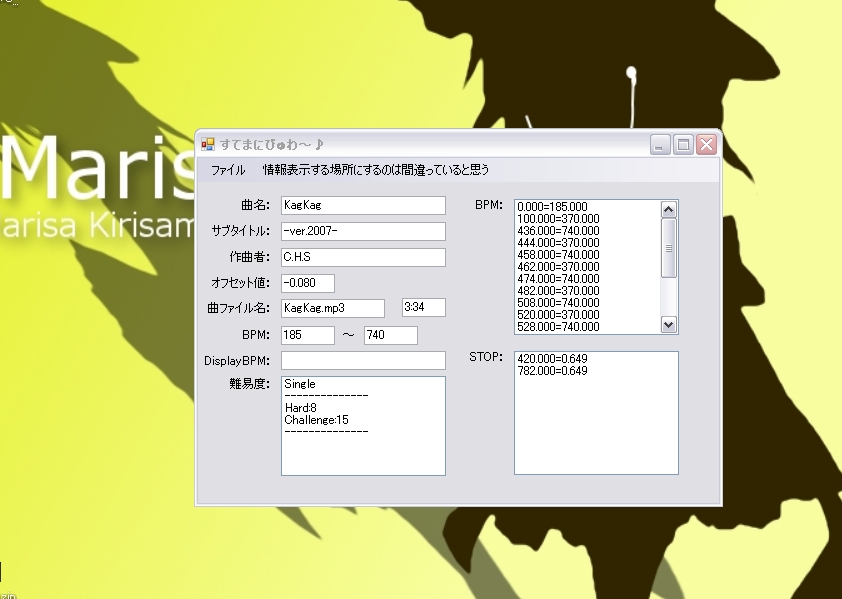The image size is (842, 599).
Task: Click the BPM list scrollbar thumb
Action: coord(669,248)
